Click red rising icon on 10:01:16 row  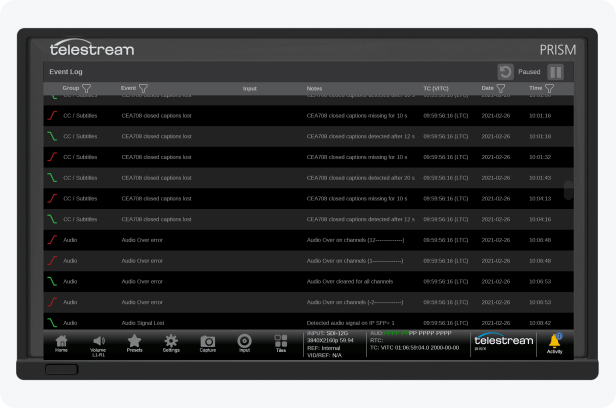coord(52,115)
